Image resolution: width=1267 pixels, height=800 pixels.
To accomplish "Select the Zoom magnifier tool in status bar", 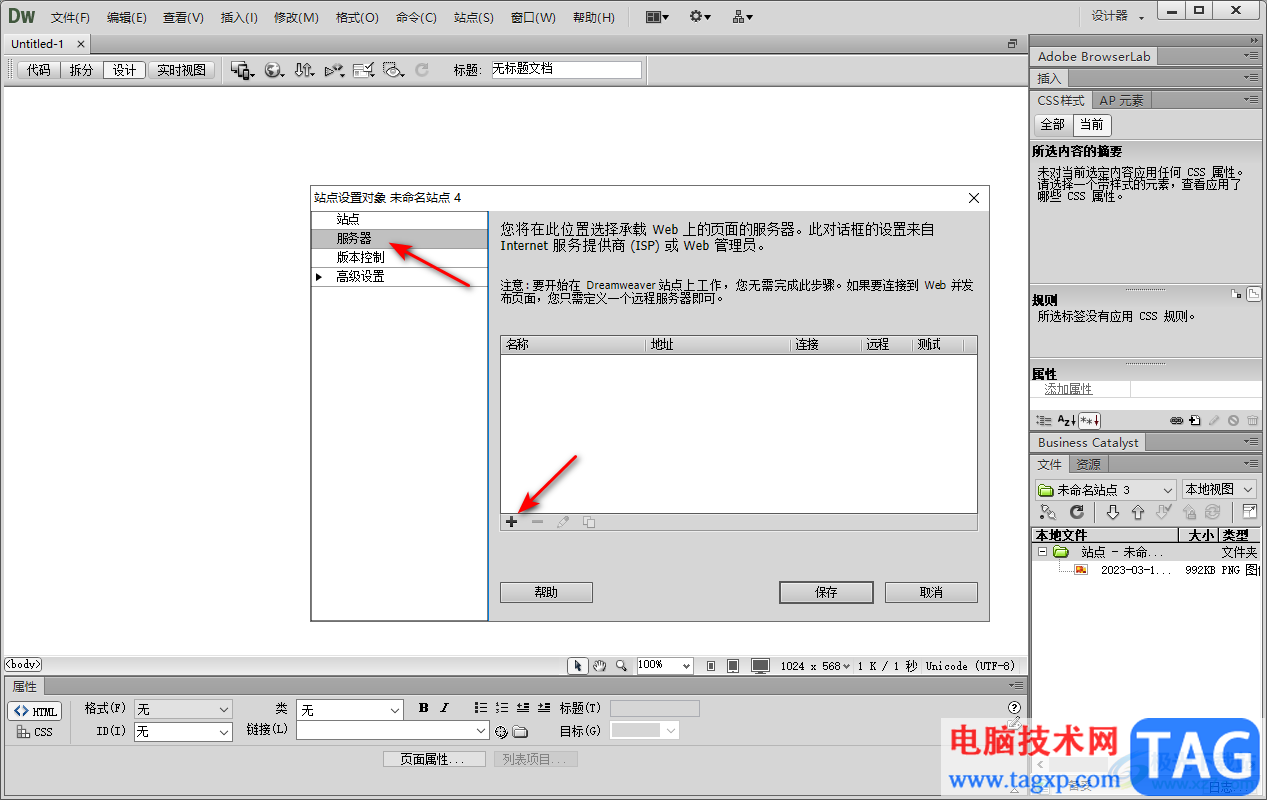I will (621, 665).
